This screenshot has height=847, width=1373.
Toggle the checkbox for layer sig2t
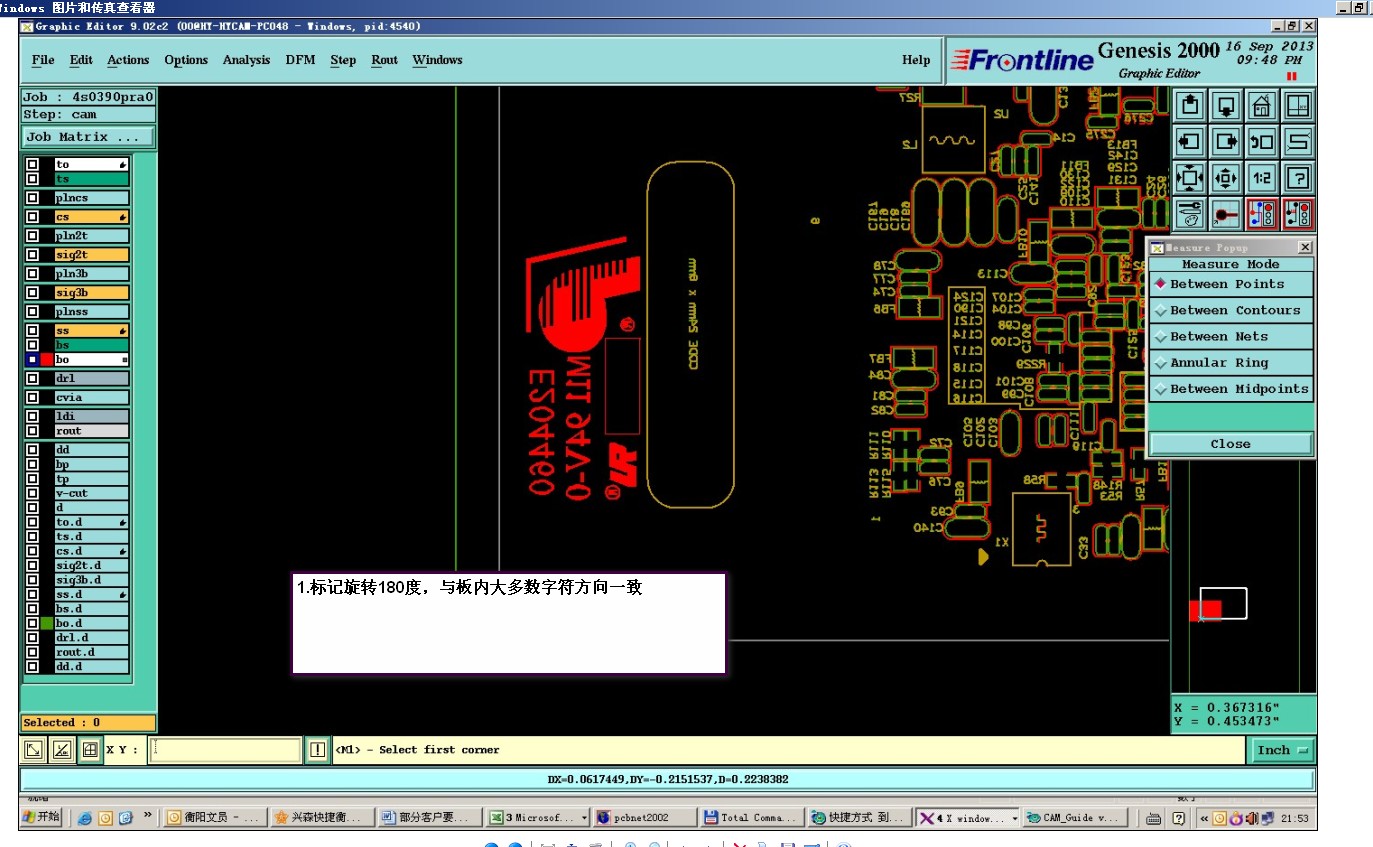point(33,255)
